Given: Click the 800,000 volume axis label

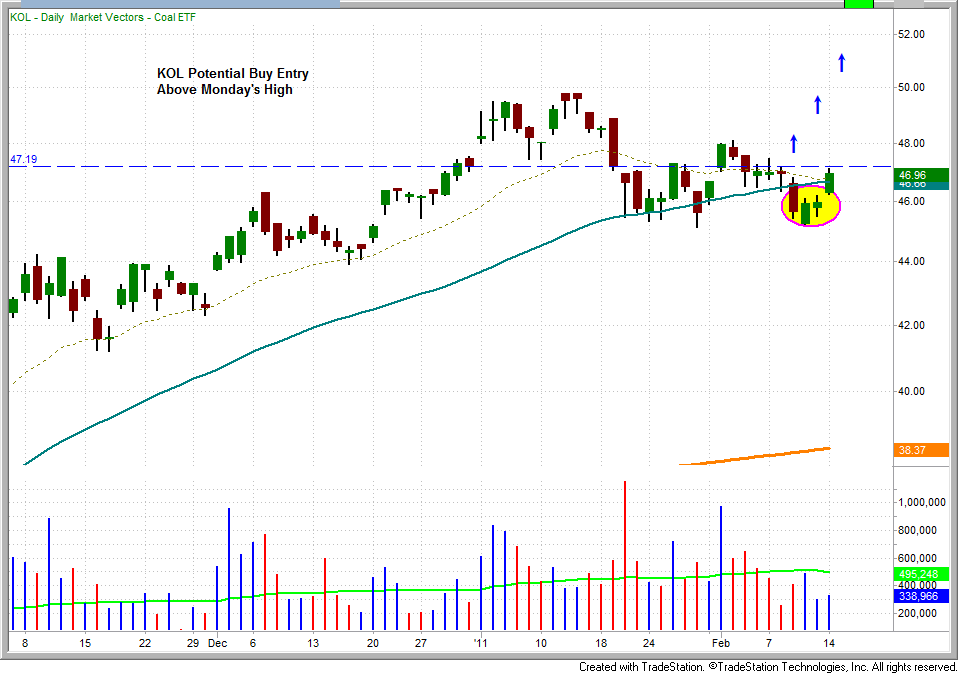Looking at the screenshot, I should [x=916, y=530].
